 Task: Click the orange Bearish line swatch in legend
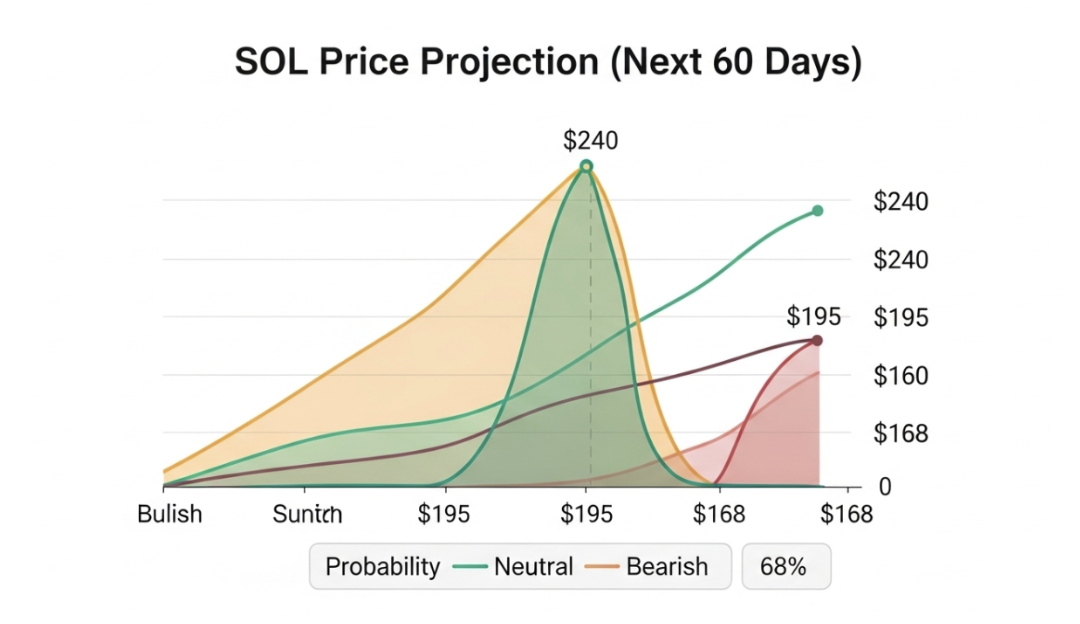tap(602, 567)
